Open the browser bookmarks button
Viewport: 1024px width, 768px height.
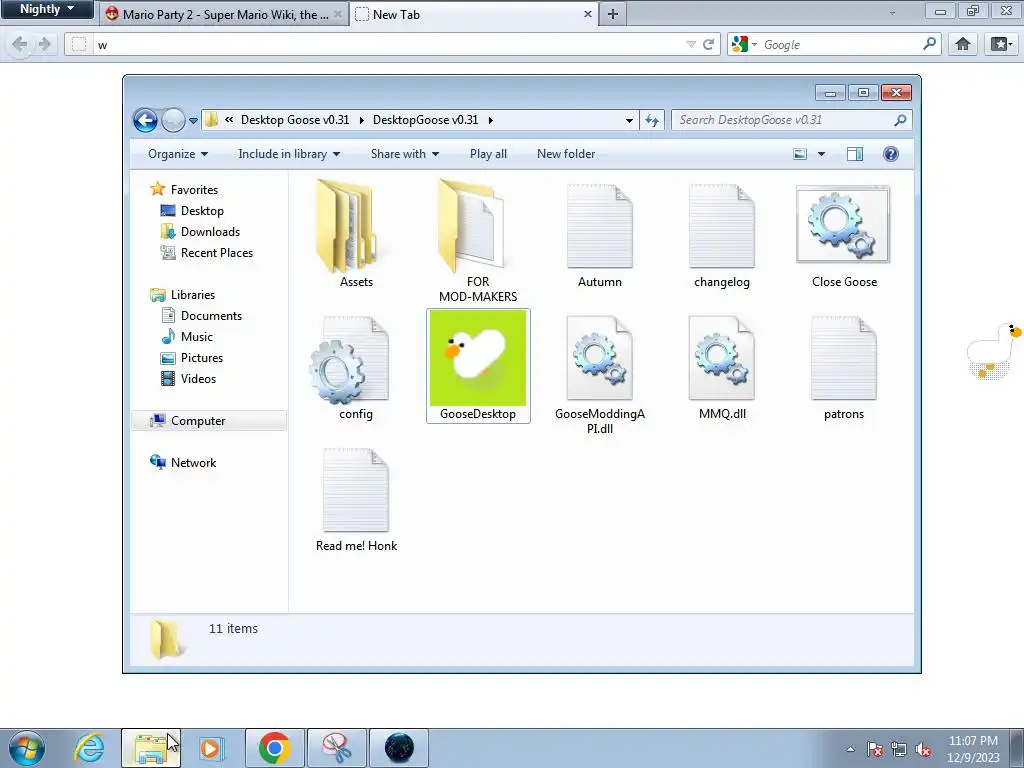[x=1001, y=44]
